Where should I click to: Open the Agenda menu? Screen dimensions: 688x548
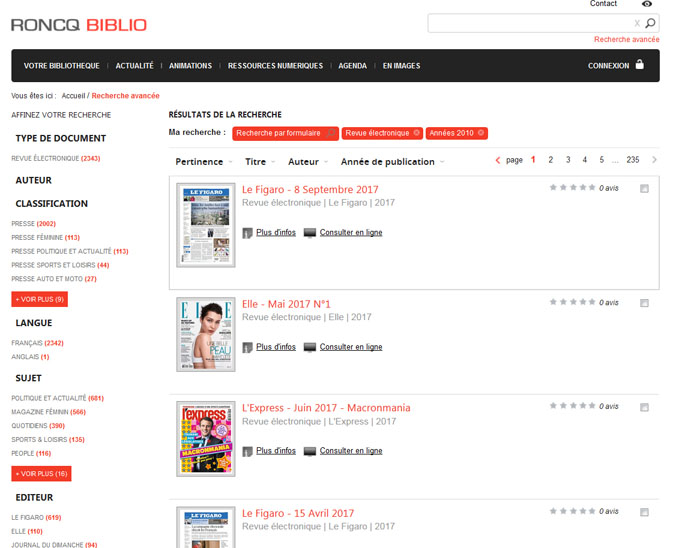352,66
